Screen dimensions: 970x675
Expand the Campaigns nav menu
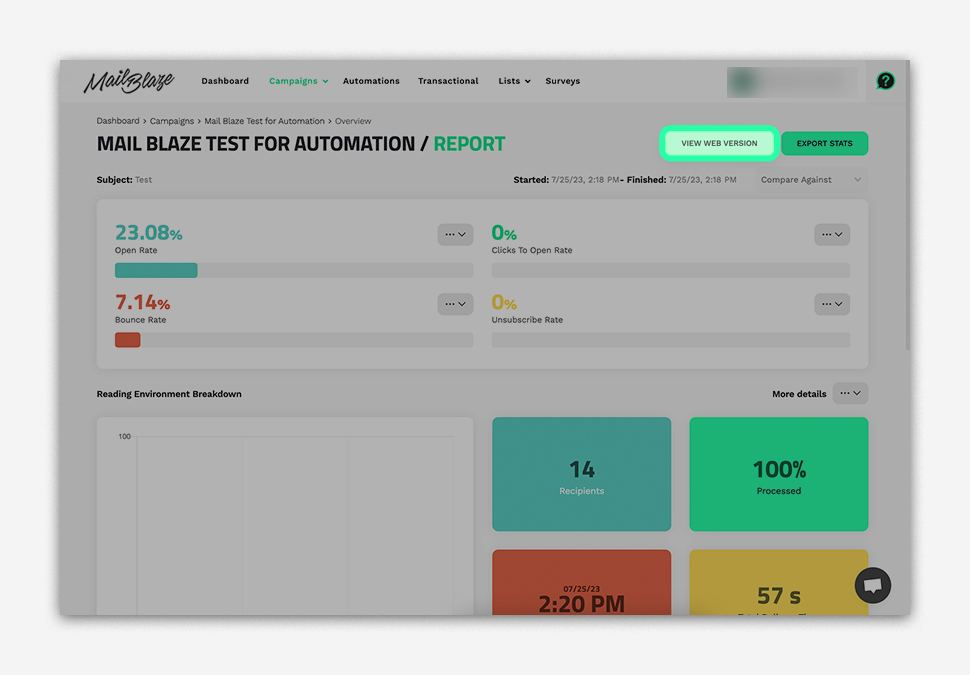tap(298, 81)
